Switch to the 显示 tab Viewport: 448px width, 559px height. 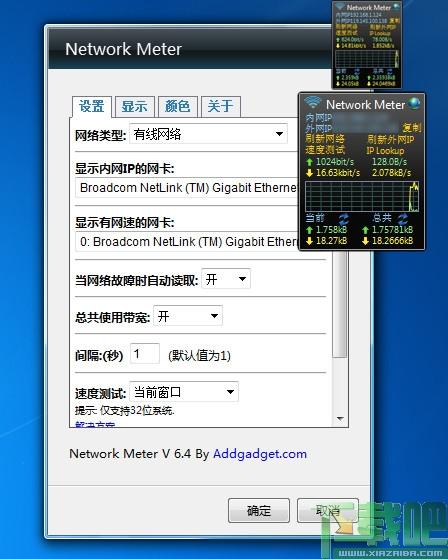[135, 106]
